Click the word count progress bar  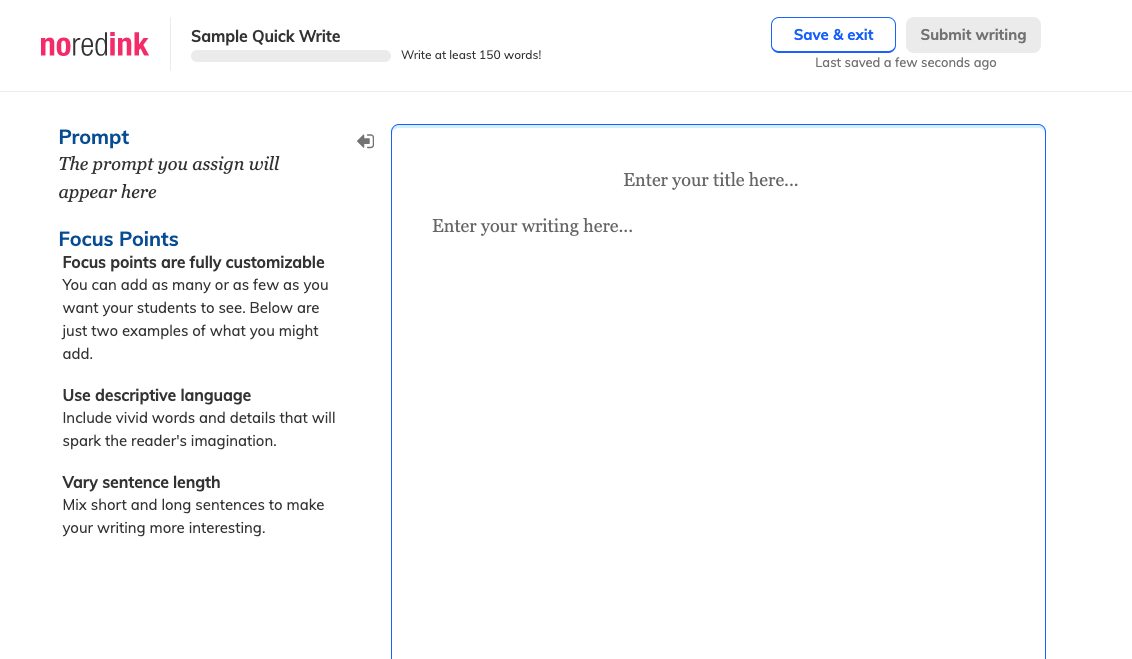(290, 56)
